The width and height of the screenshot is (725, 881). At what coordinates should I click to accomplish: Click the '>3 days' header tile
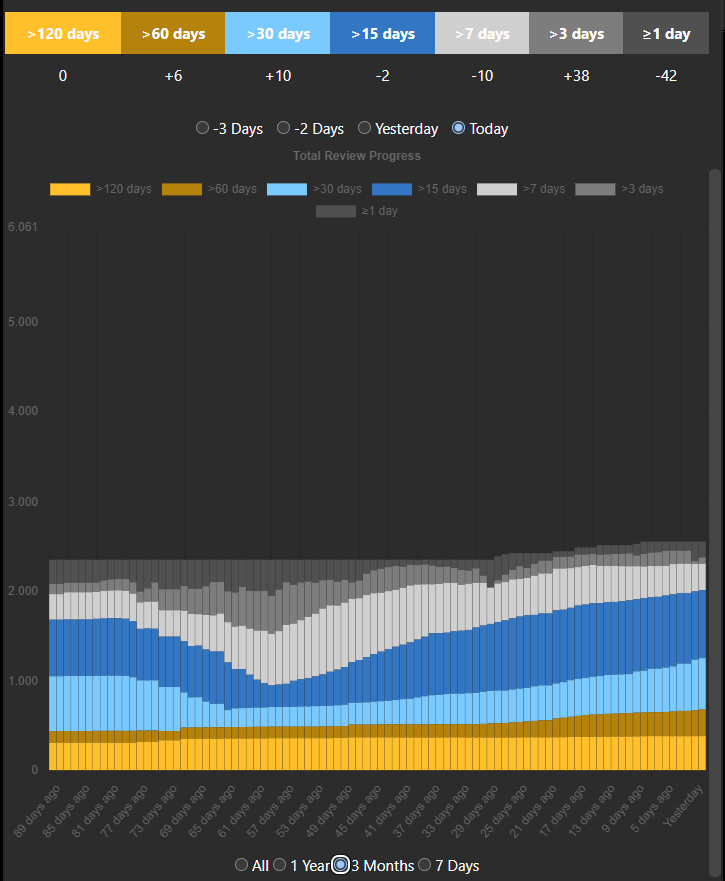576,34
